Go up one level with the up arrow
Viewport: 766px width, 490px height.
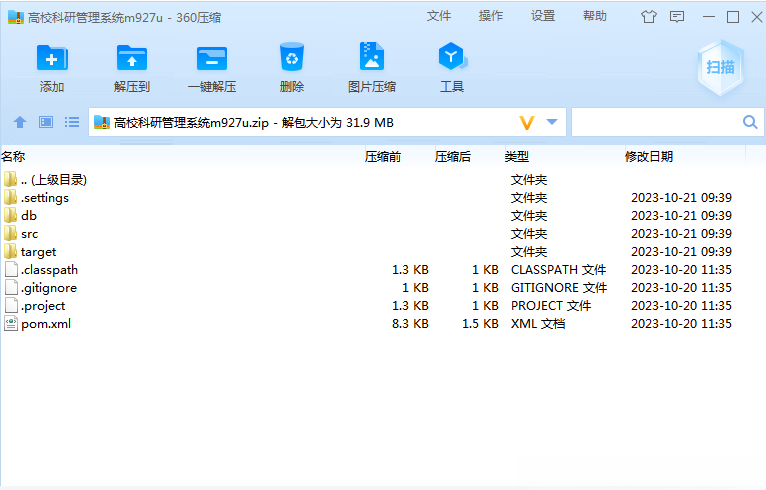(x=20, y=122)
